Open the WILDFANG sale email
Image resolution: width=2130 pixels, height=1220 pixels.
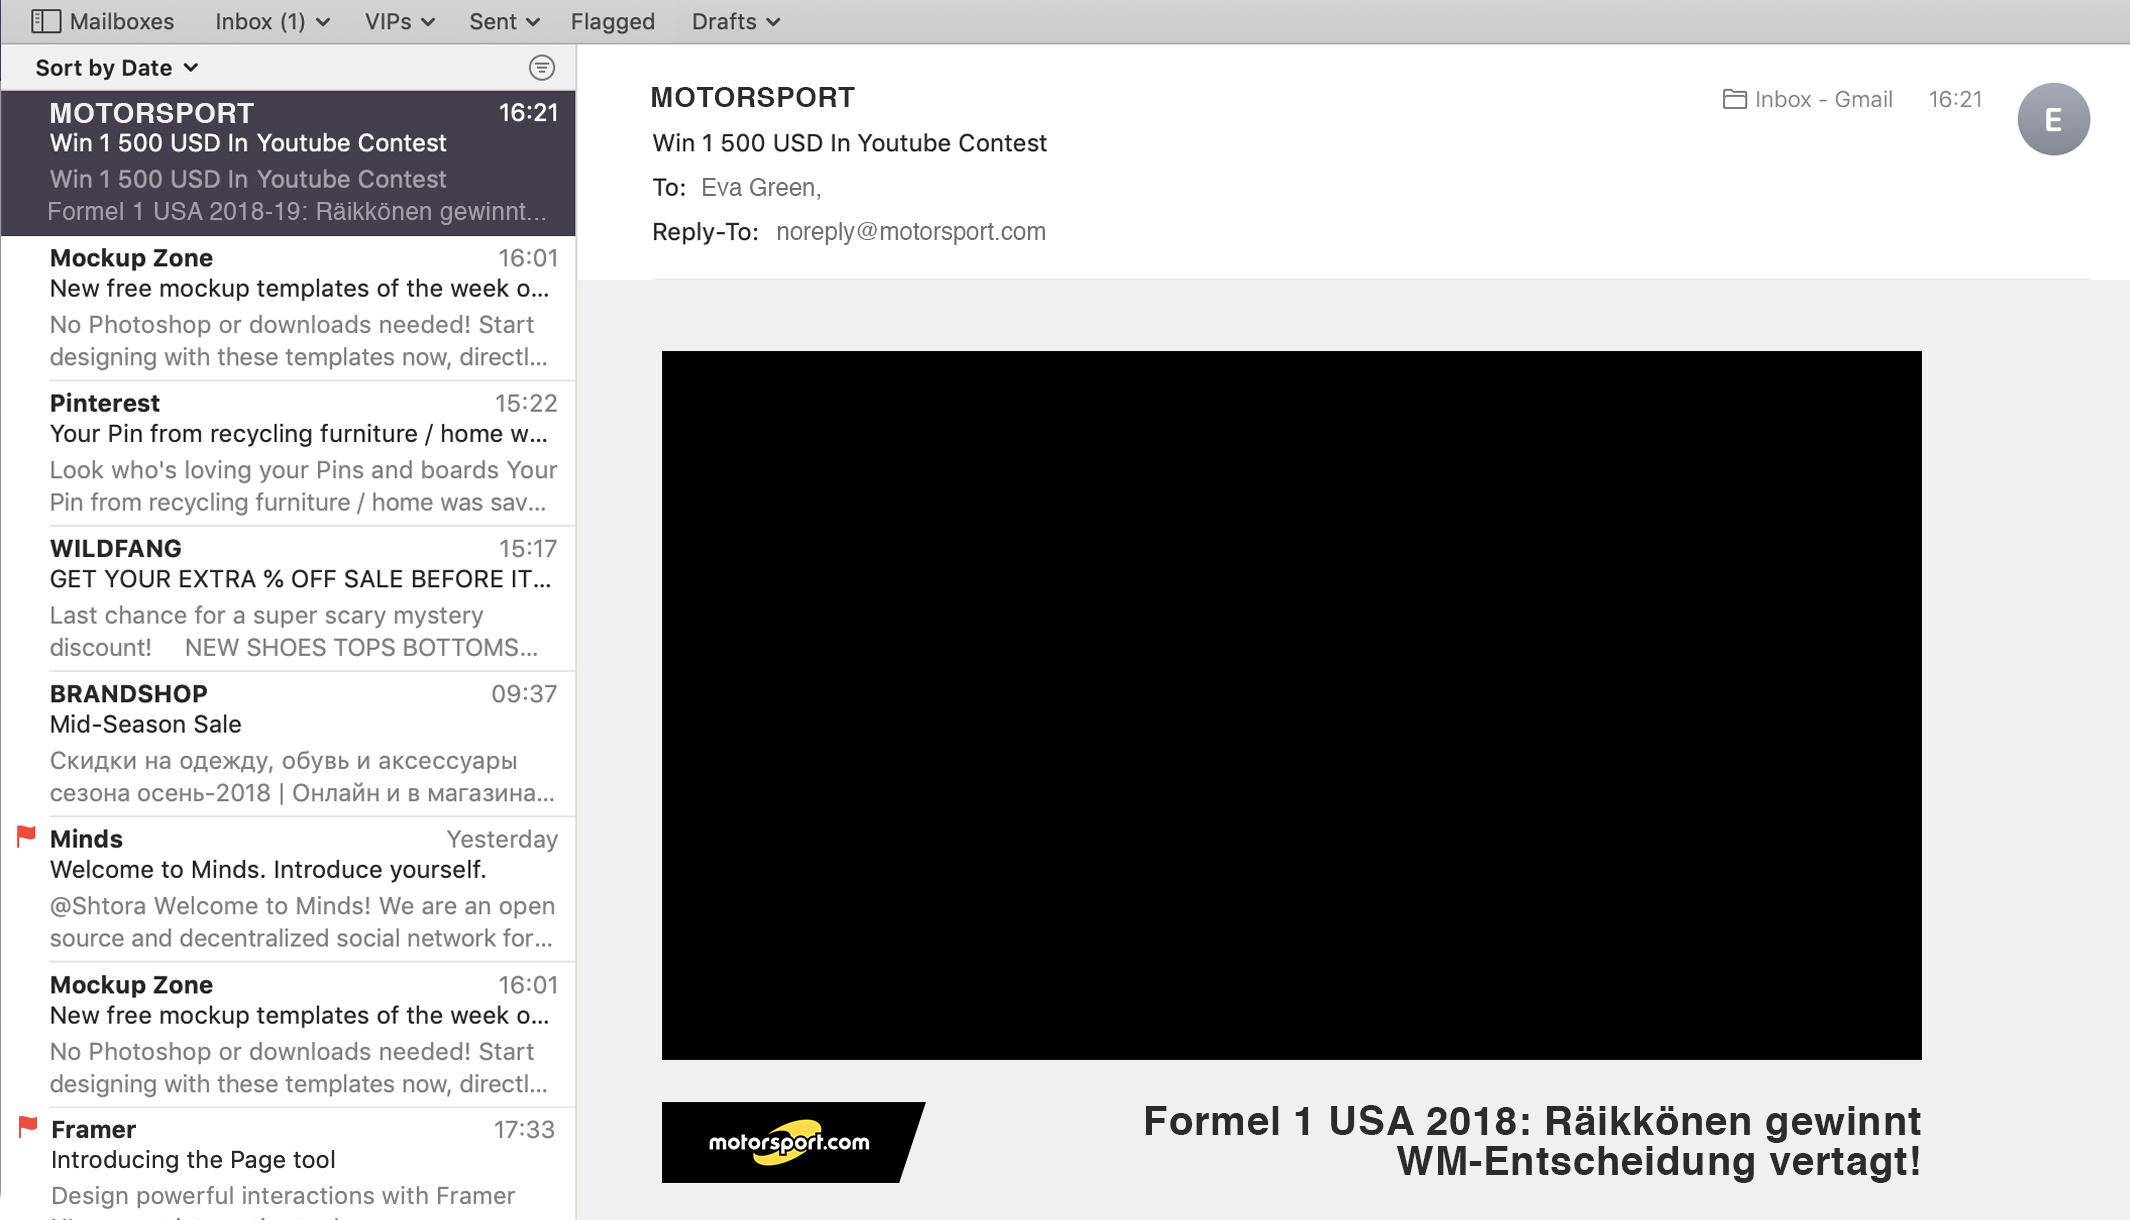tap(288, 598)
